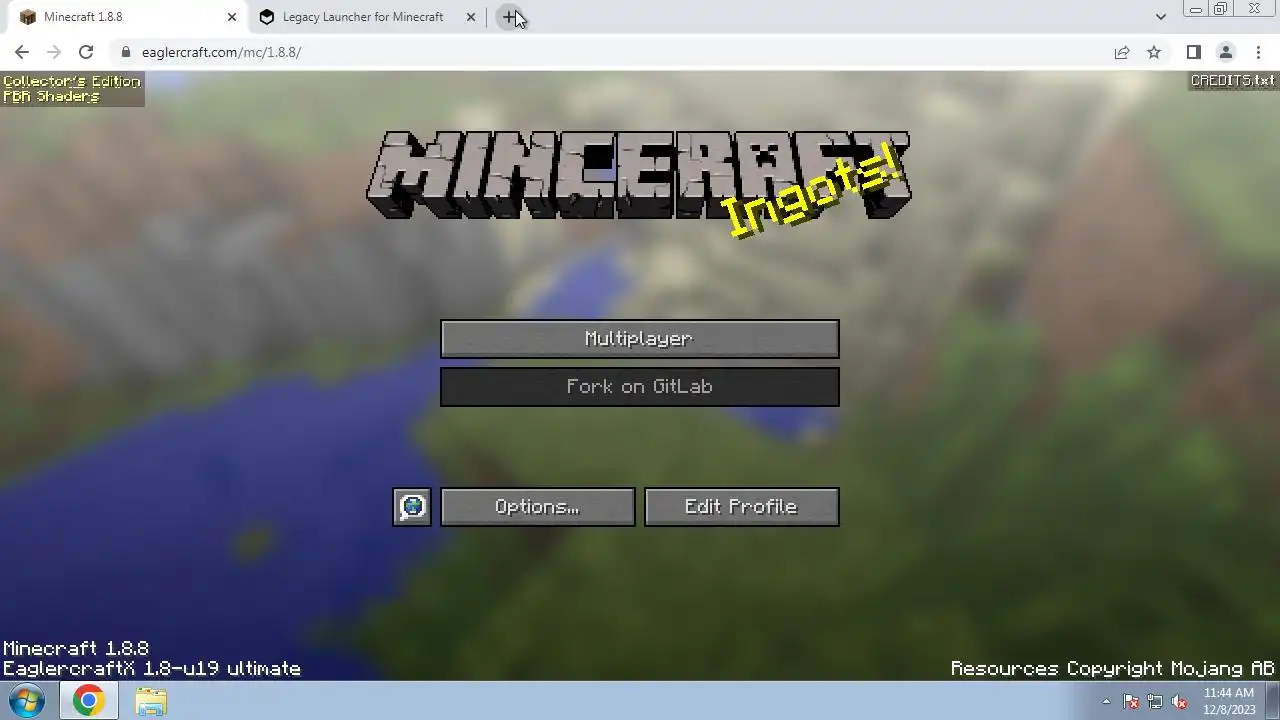The image size is (1280, 720).
Task: View site security lock info
Action: tap(126, 52)
